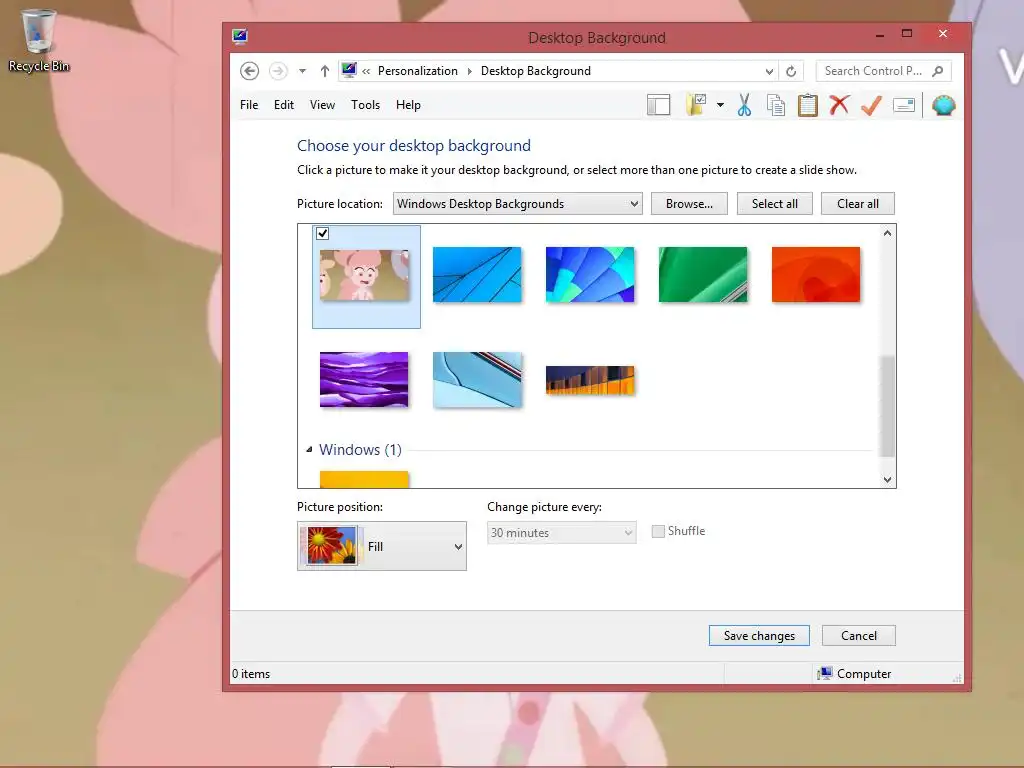
Task: Open the Picture location dropdown
Action: (517, 203)
